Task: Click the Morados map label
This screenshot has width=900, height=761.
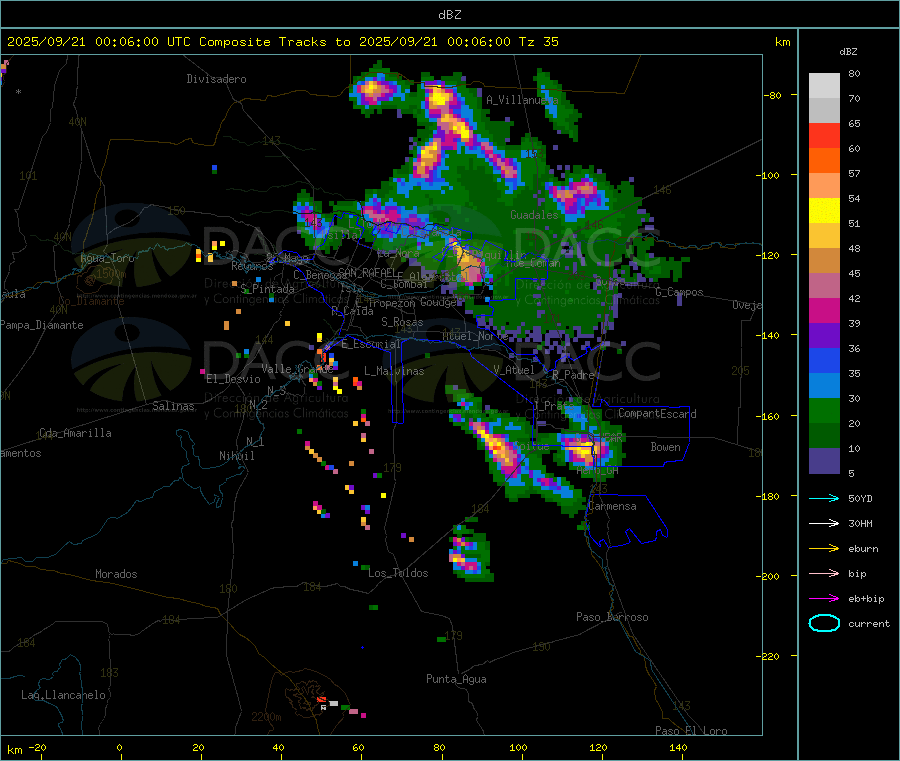Action: 116,574
